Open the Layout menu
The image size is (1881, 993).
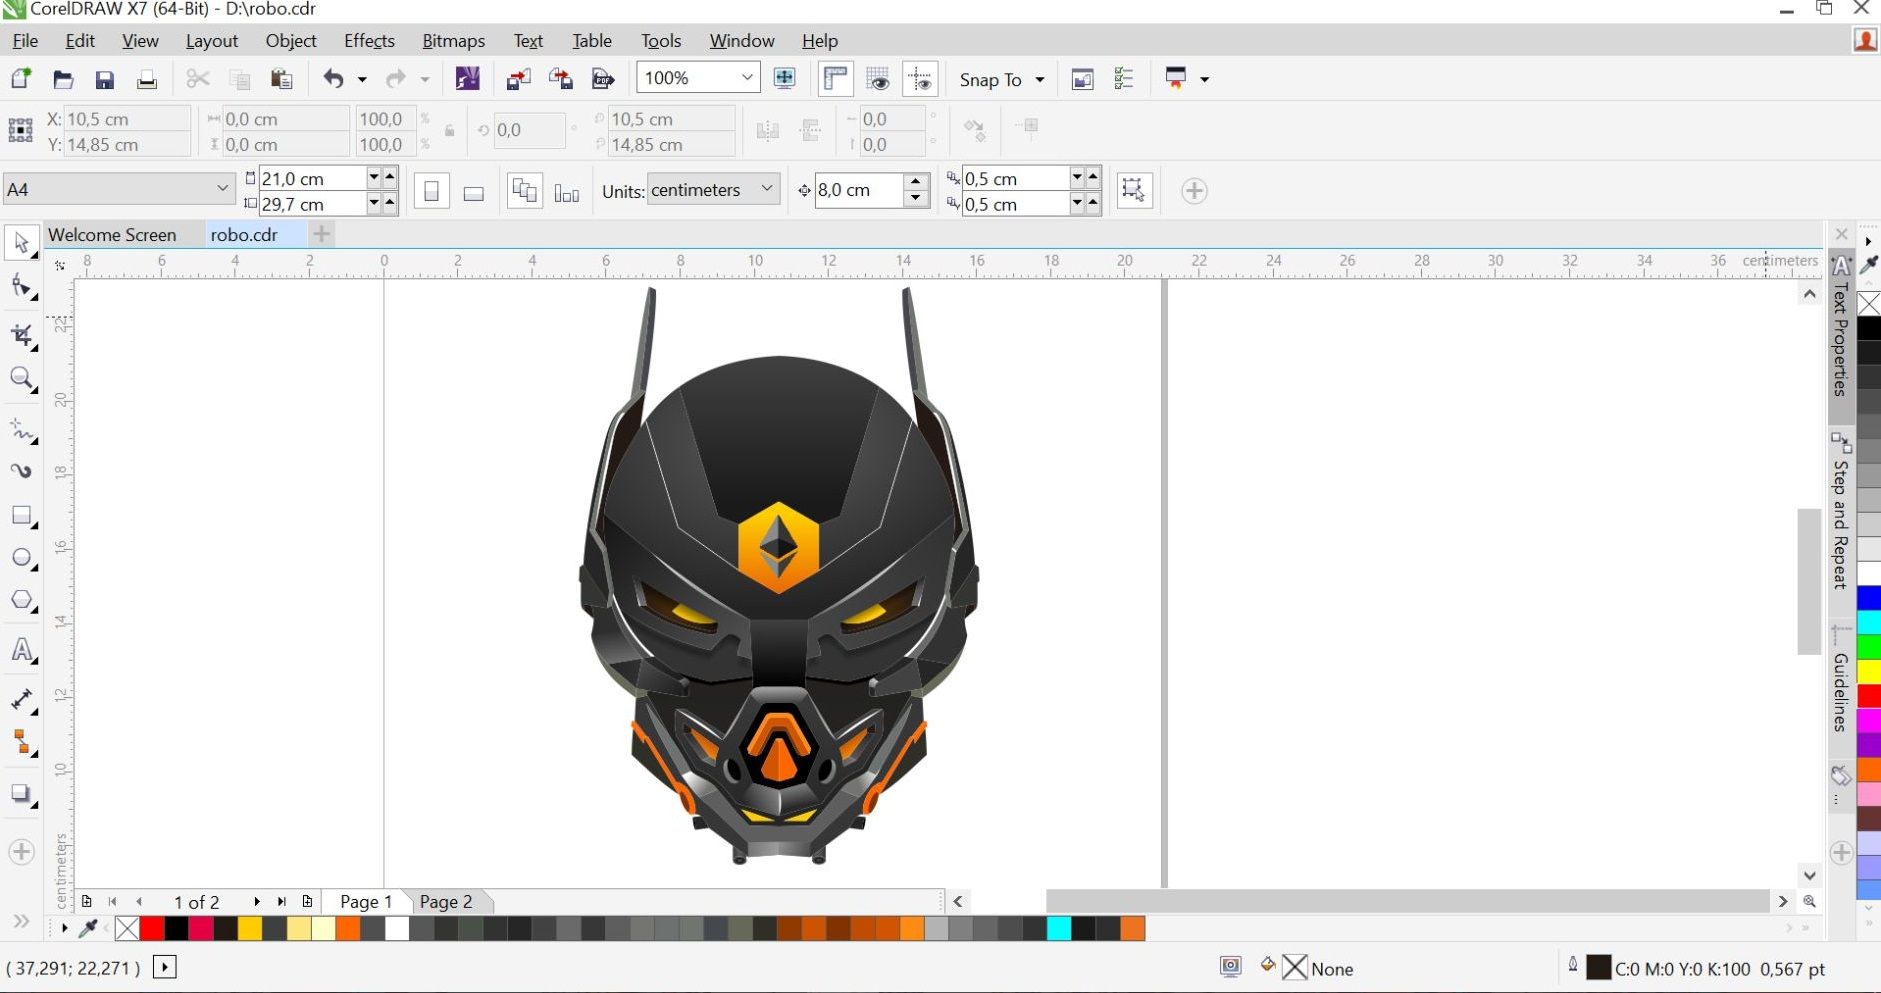212,41
